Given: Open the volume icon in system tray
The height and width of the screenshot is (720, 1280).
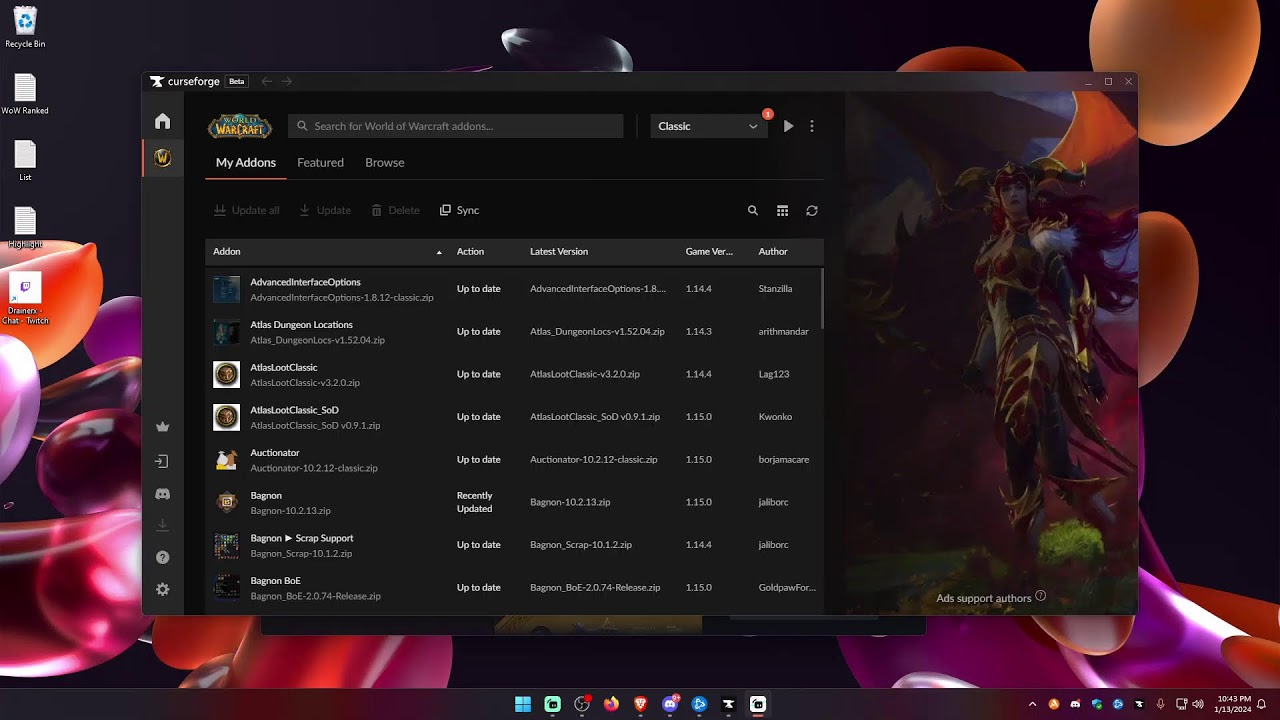Looking at the screenshot, I should (x=1197, y=704).
